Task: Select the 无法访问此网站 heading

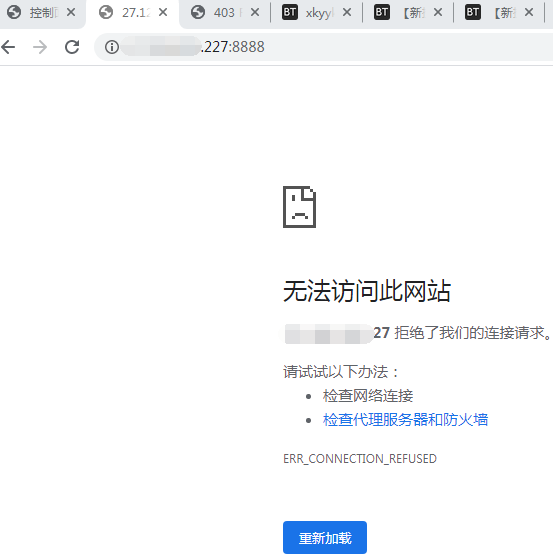Action: pos(367,291)
